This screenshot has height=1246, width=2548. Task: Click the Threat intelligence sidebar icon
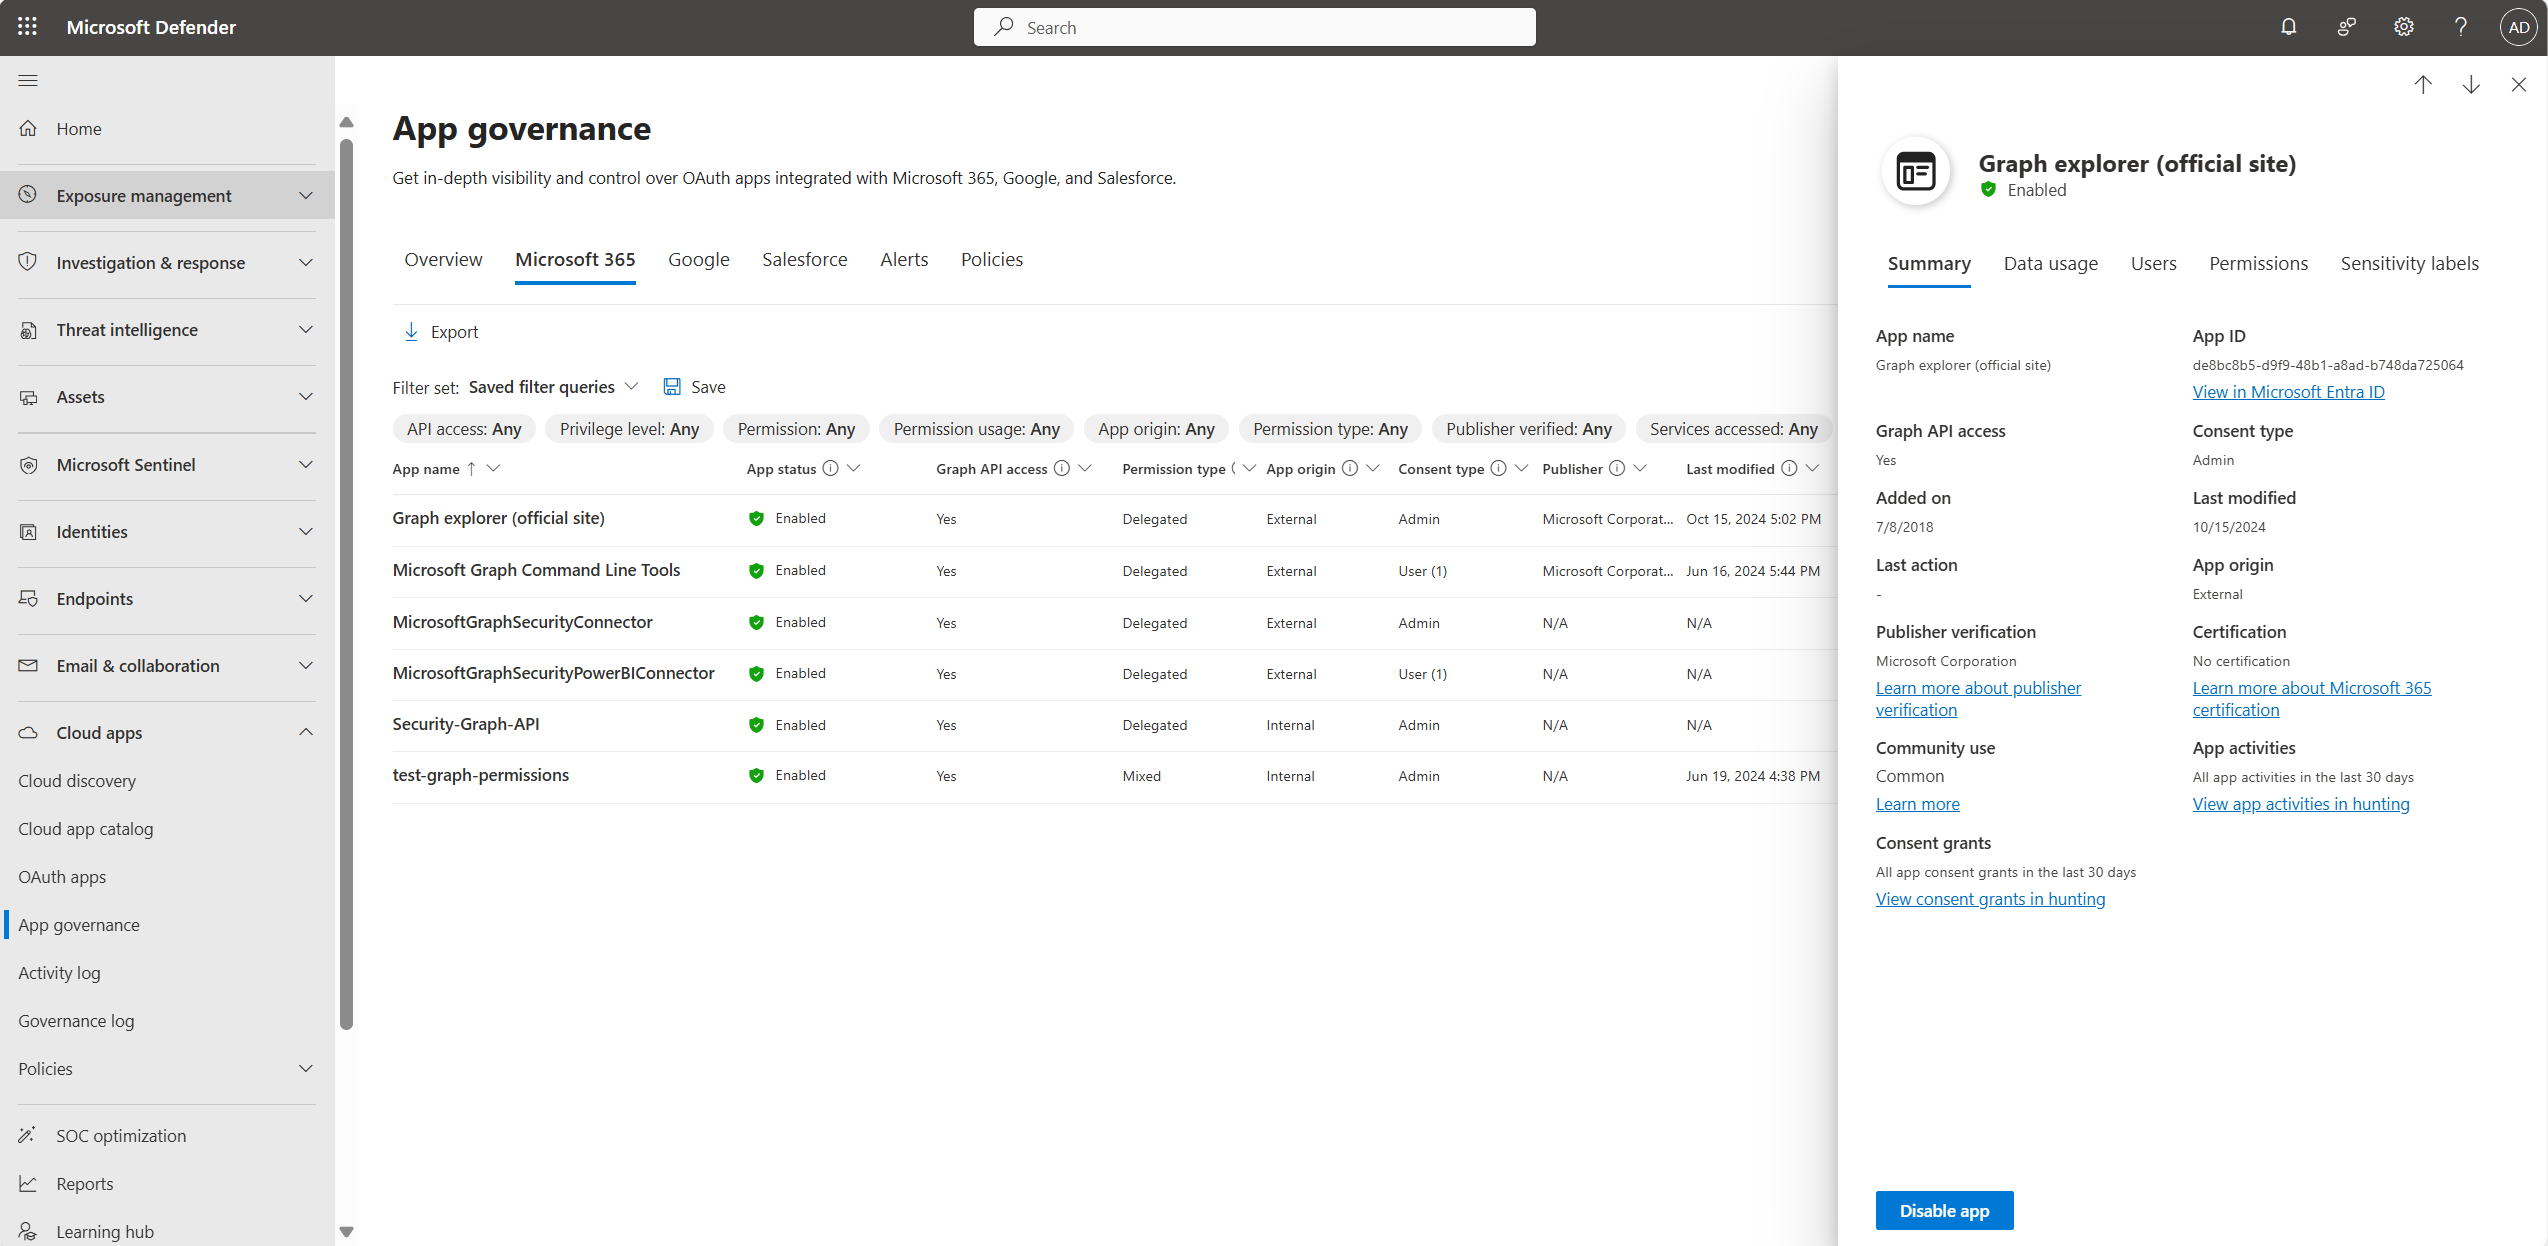click(29, 330)
